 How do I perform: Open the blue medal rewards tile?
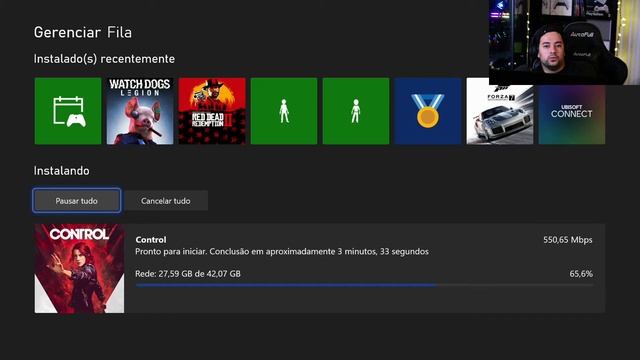[428, 111]
